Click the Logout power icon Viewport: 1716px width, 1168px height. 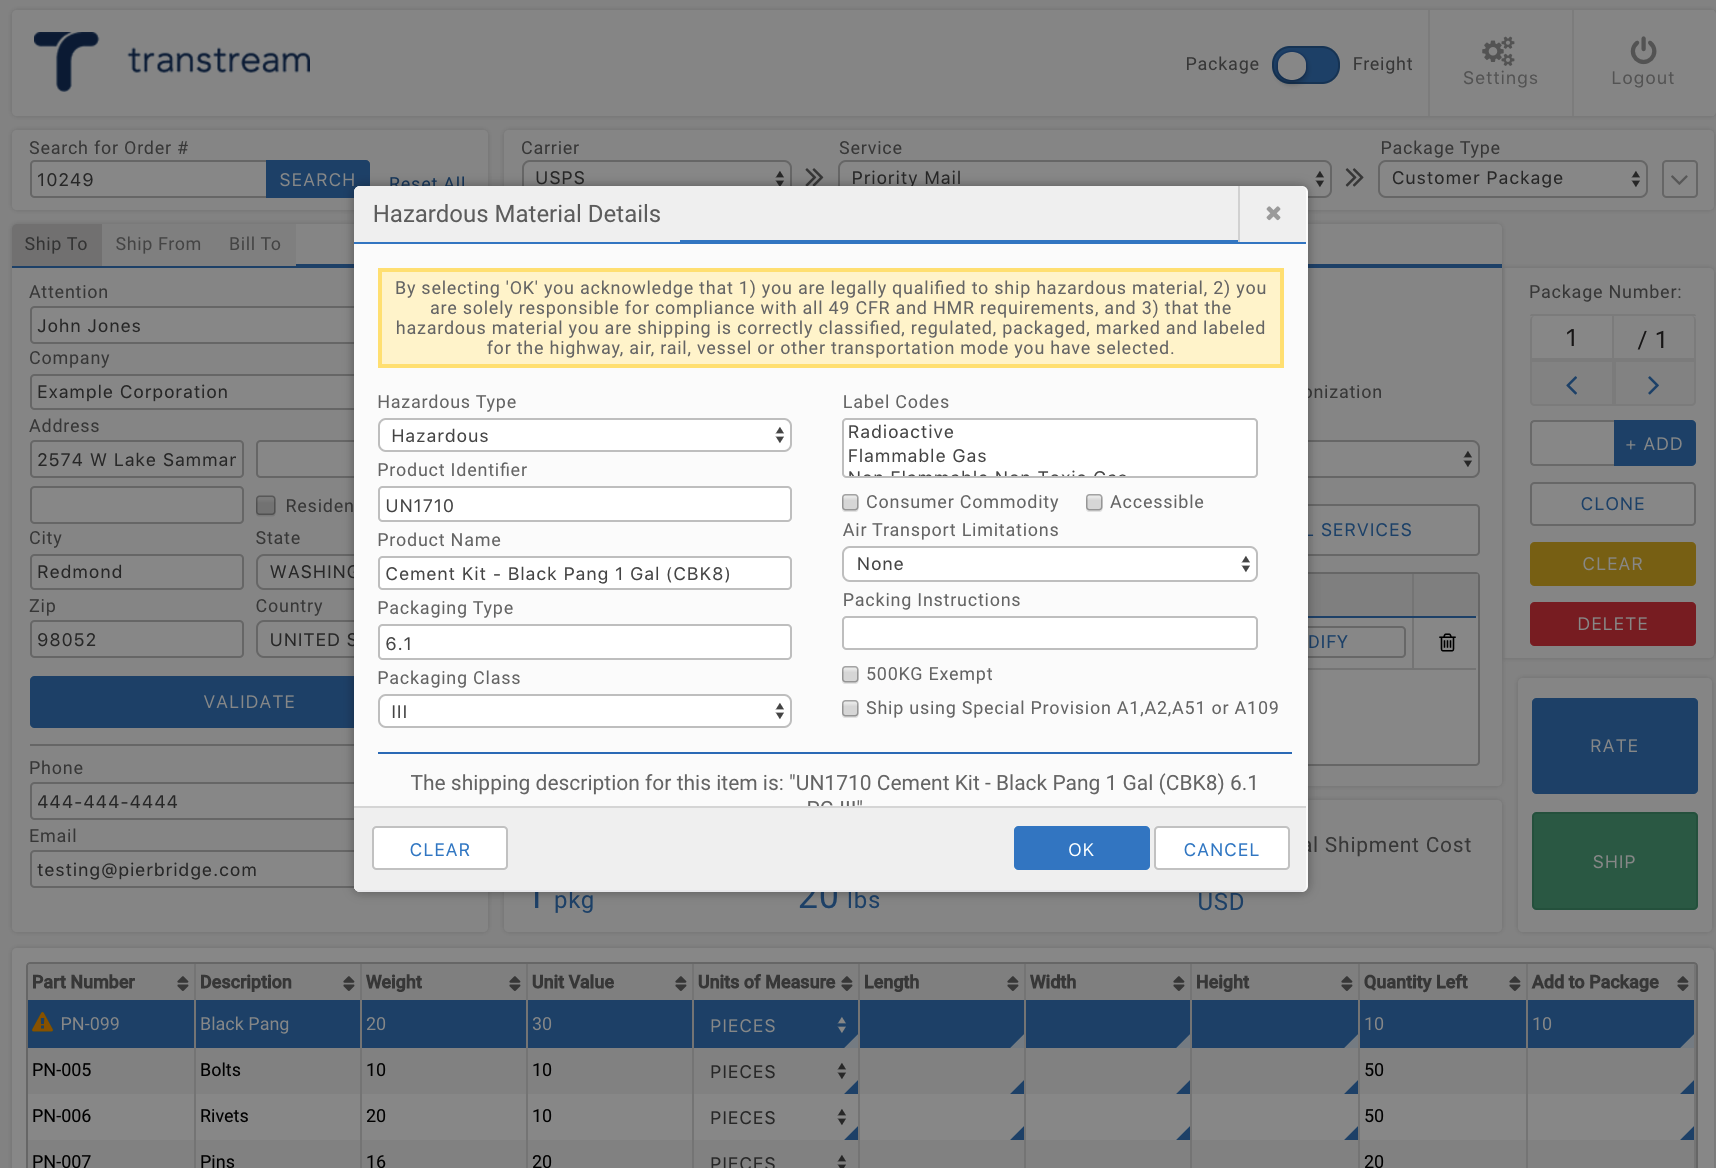point(1642,51)
